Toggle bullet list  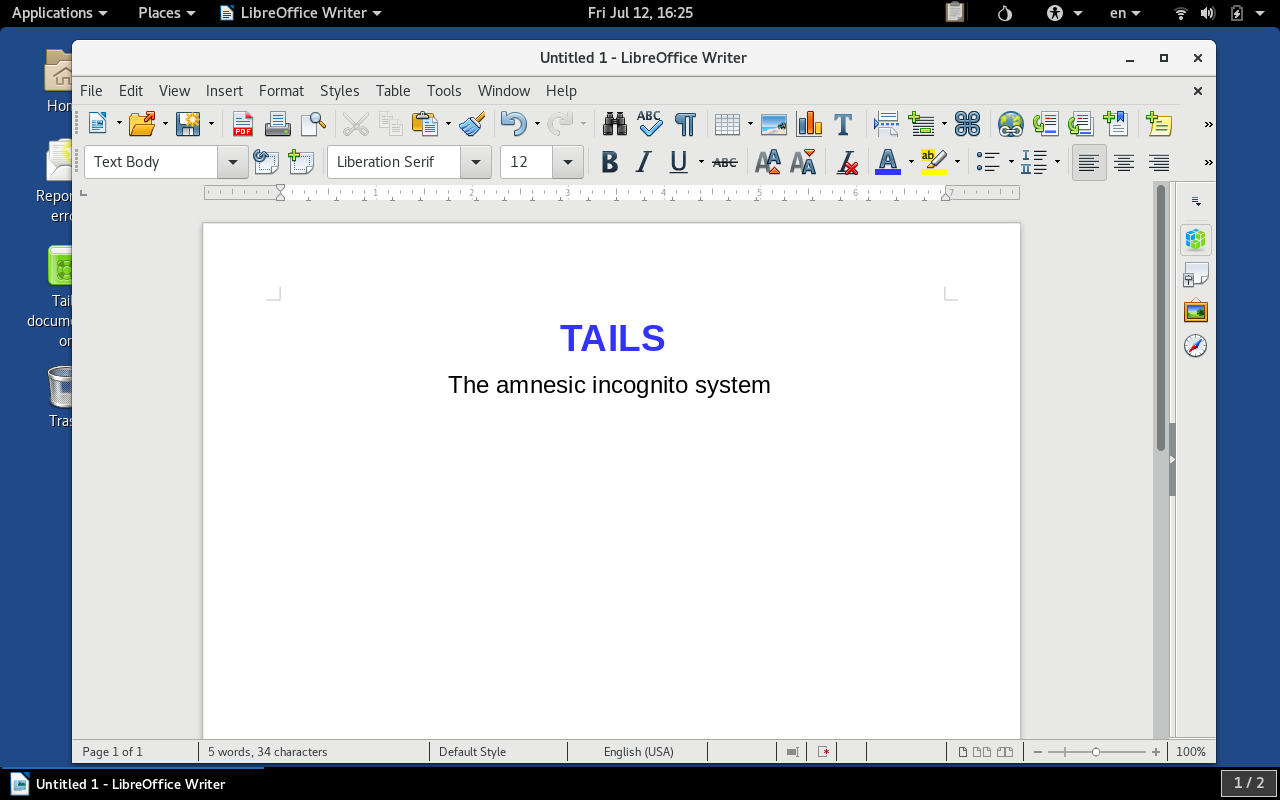pyautogui.click(x=988, y=162)
